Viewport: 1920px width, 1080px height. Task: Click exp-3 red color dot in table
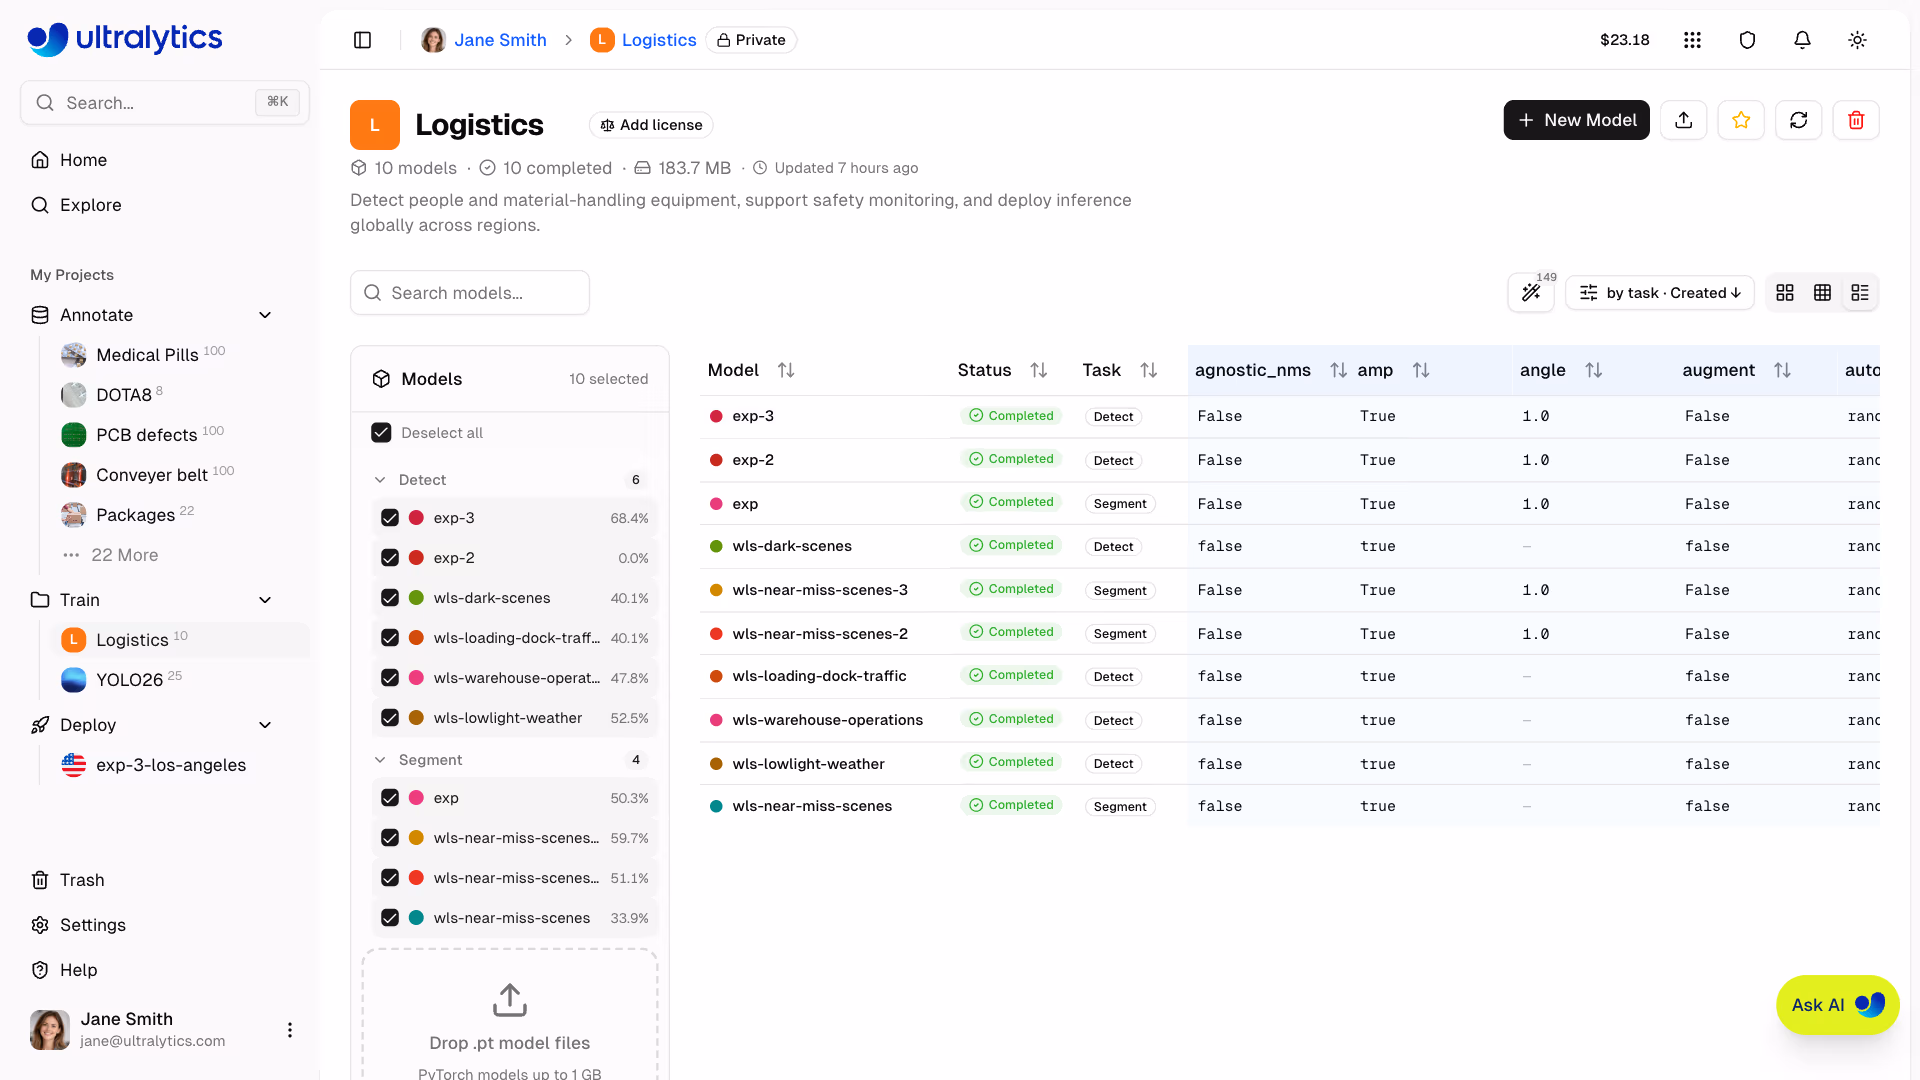click(x=716, y=416)
